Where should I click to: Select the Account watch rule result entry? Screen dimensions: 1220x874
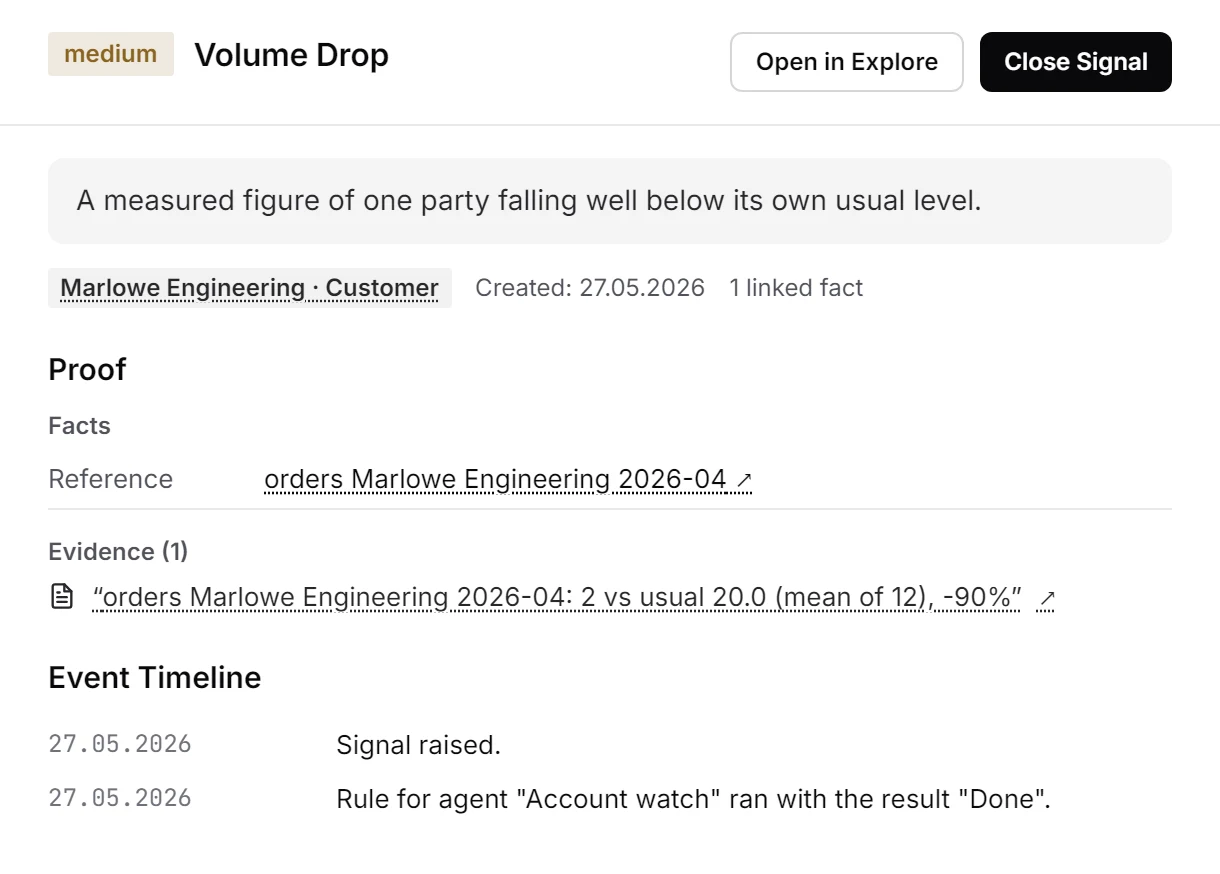click(x=693, y=800)
